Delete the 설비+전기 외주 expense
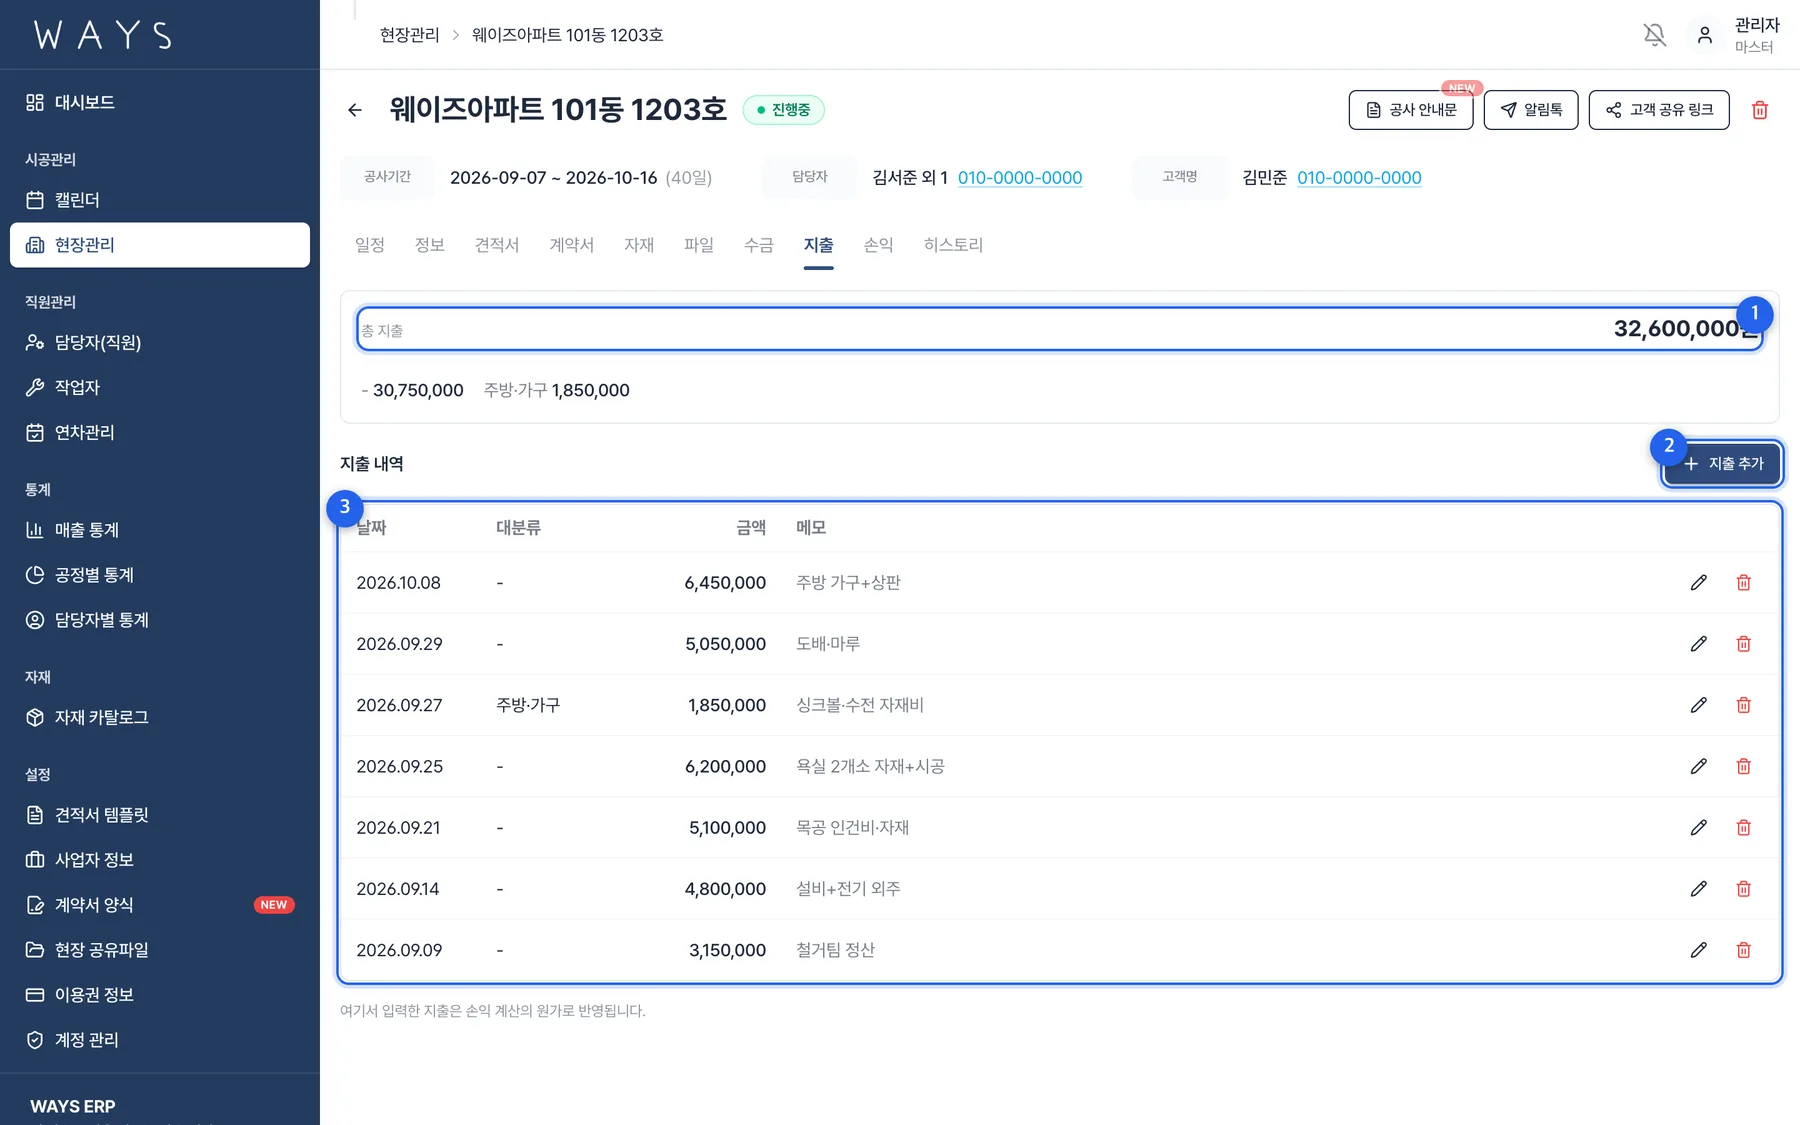 click(x=1743, y=889)
